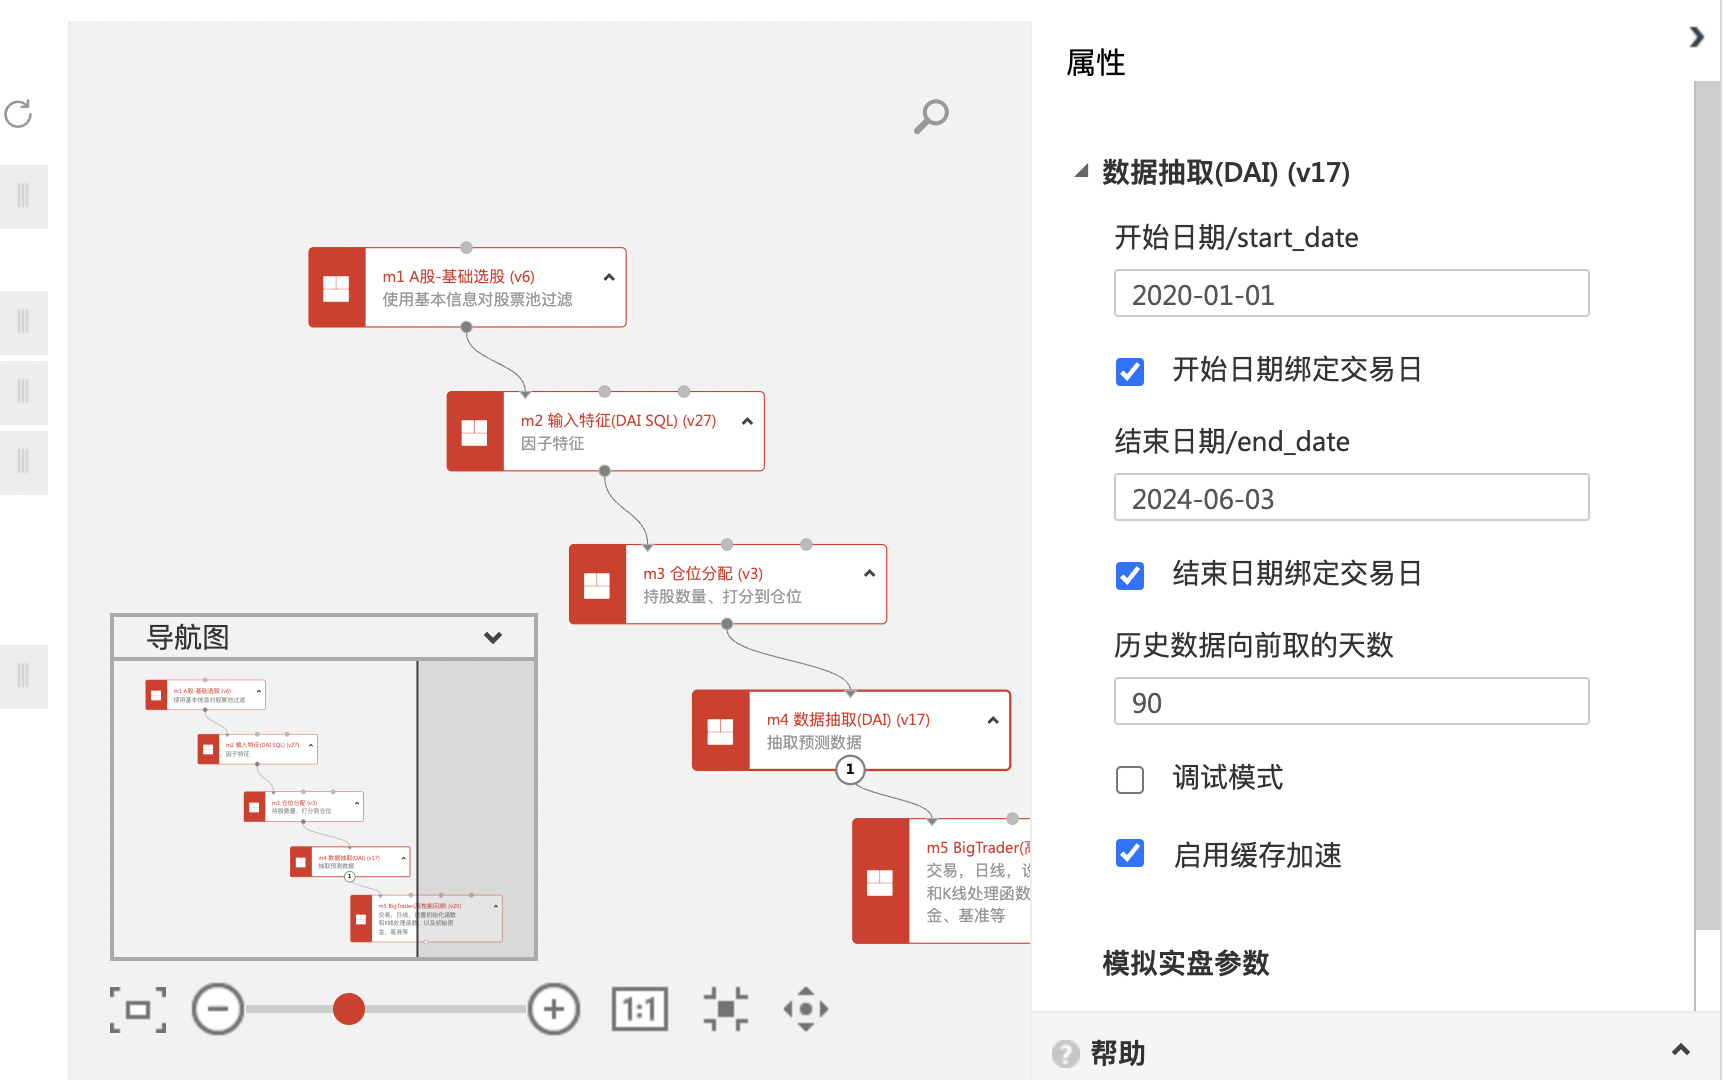Click the start_date input field
Screen dimensions: 1726x1080
point(1351,294)
